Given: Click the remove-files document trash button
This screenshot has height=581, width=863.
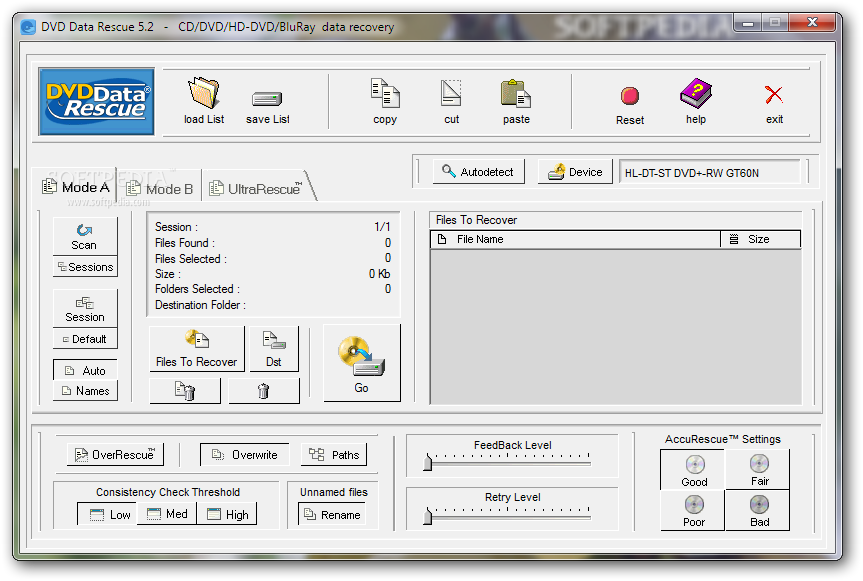Looking at the screenshot, I should [185, 391].
